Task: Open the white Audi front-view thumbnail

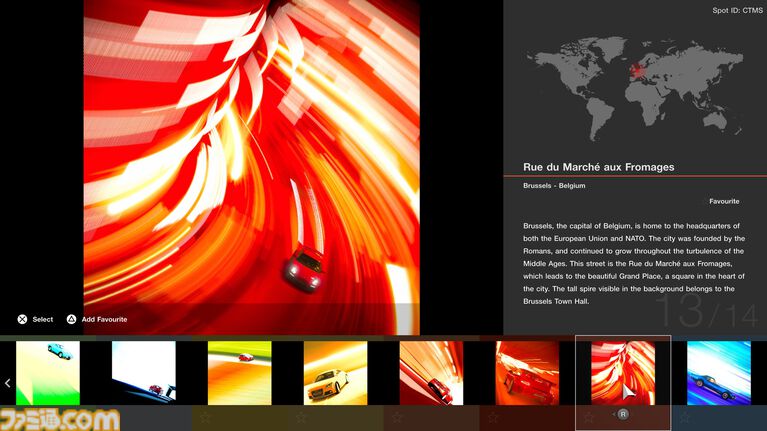Action: (336, 373)
